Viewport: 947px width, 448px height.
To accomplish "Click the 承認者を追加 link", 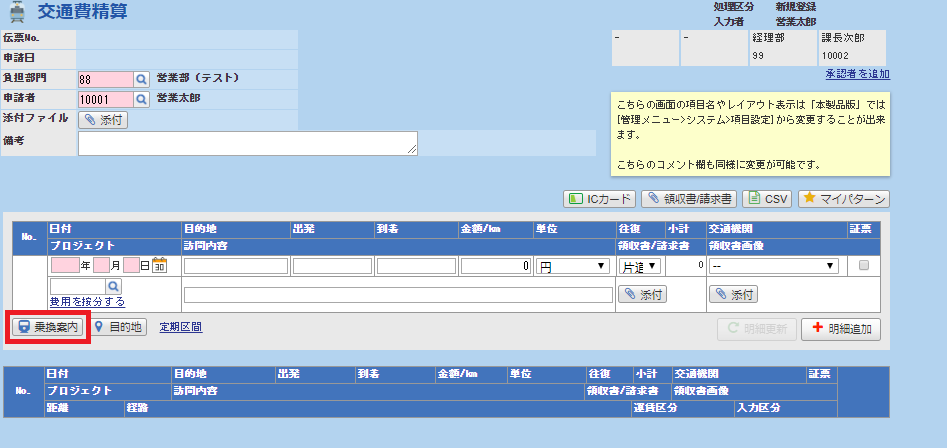I will pos(858,74).
